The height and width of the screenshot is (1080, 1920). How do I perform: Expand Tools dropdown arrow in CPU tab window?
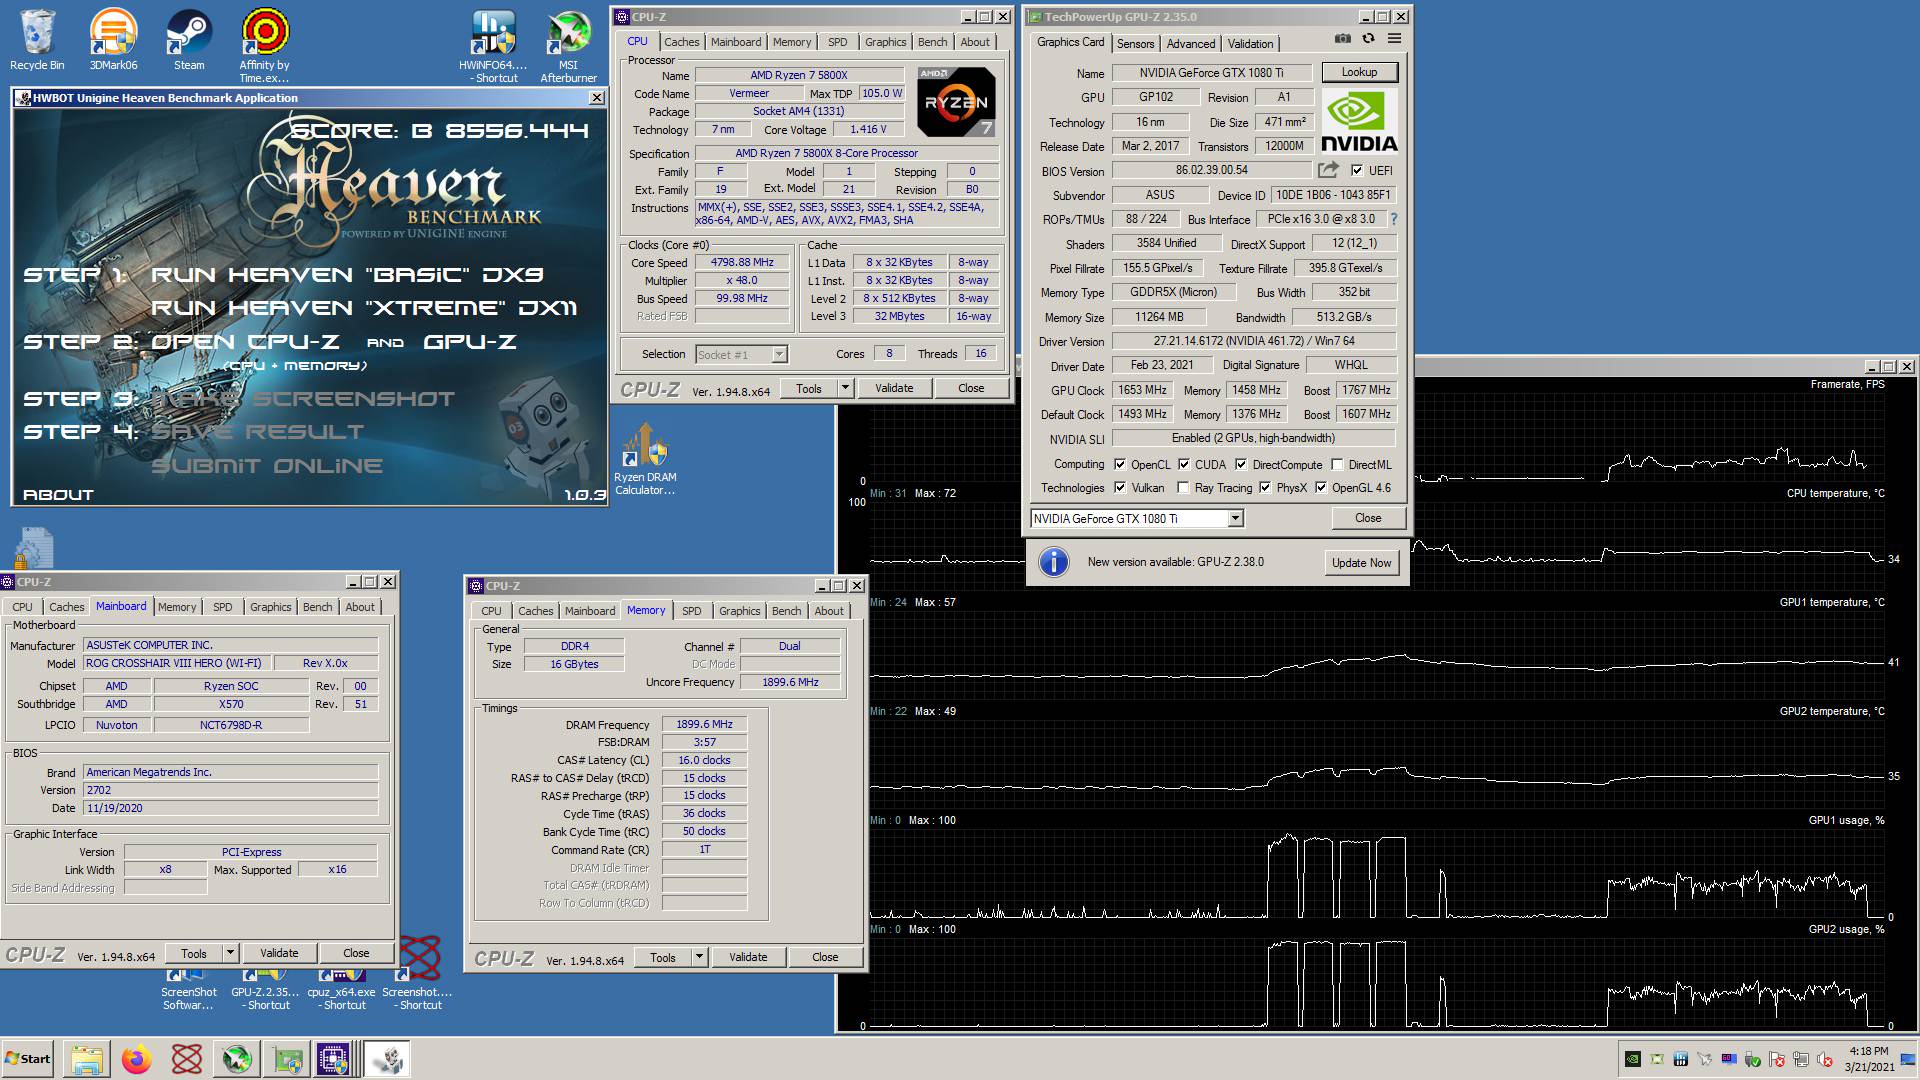(x=845, y=388)
